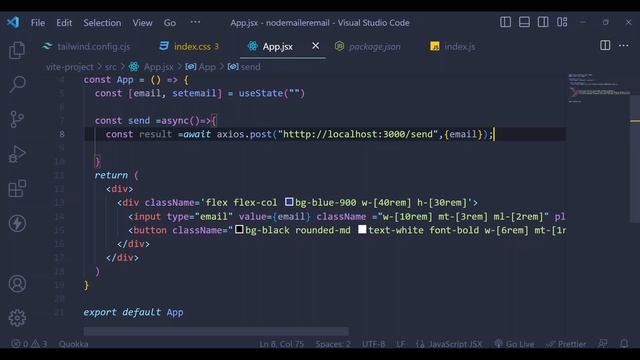Click the VS Code logo icon

[13, 22]
